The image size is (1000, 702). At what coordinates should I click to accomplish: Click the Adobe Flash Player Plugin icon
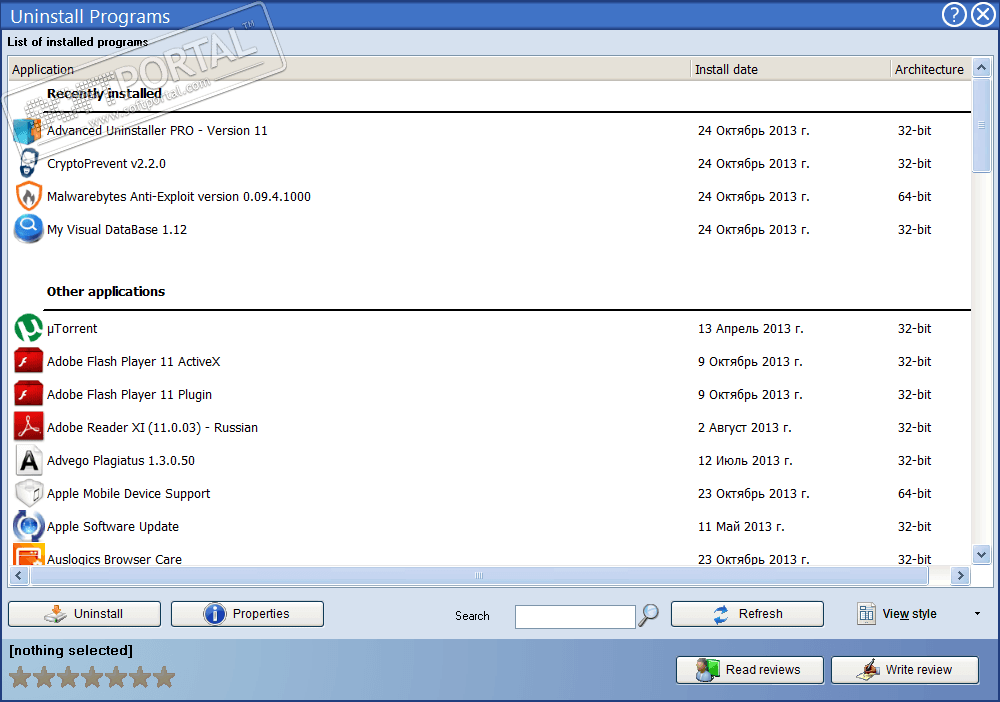pyautogui.click(x=28, y=395)
